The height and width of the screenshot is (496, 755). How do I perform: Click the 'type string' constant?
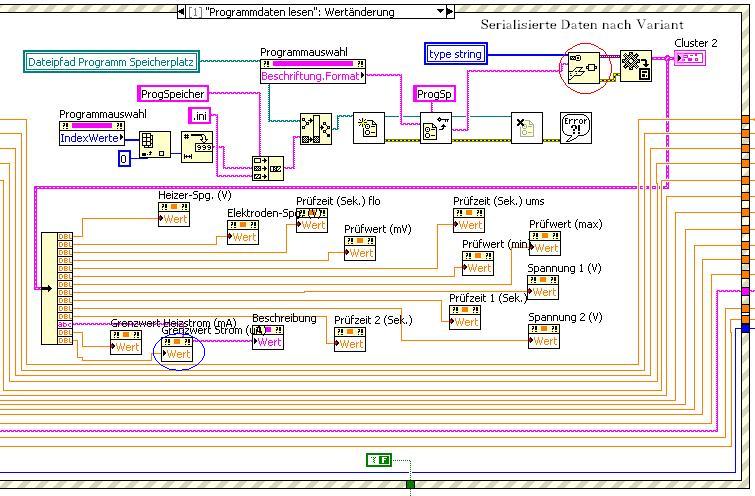coord(456,54)
